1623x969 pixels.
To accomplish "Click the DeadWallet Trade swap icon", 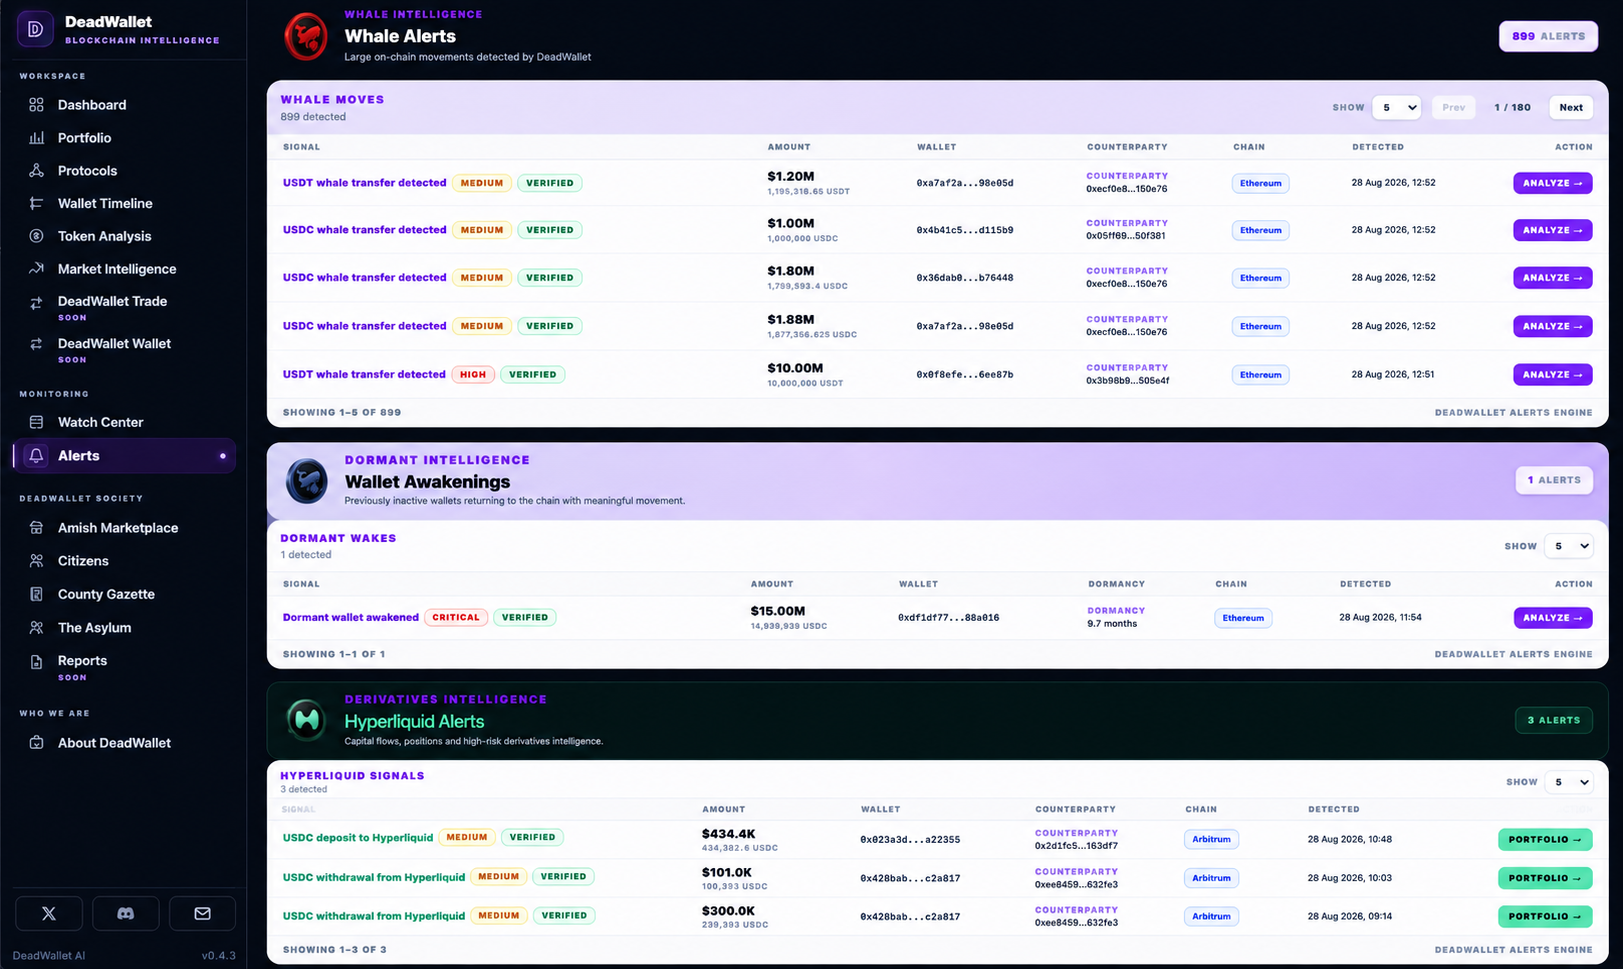I will (36, 303).
